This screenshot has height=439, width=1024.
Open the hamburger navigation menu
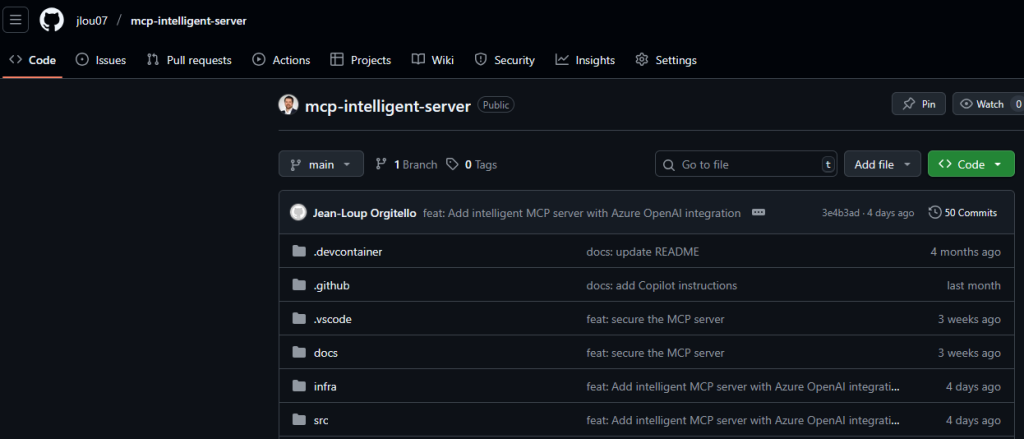click(x=16, y=20)
